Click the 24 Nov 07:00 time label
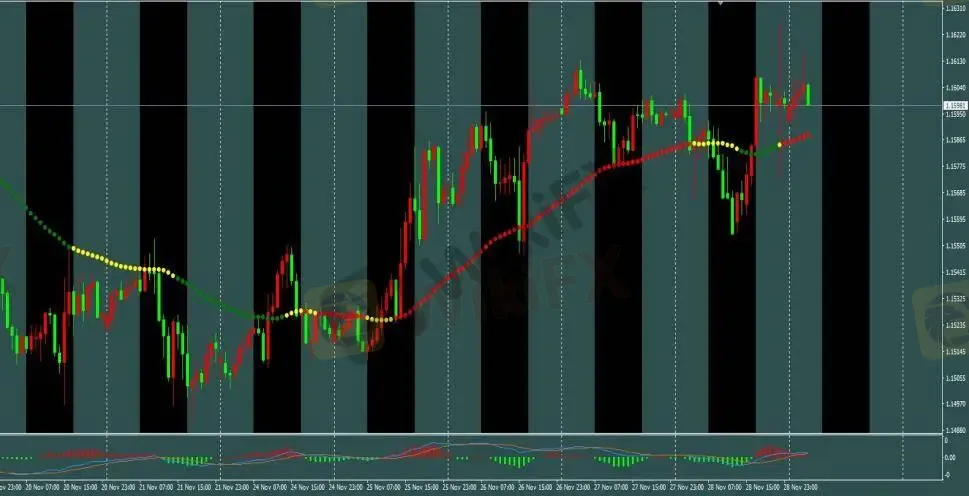Image resolution: width=969 pixels, height=496 pixels. (x=270, y=487)
